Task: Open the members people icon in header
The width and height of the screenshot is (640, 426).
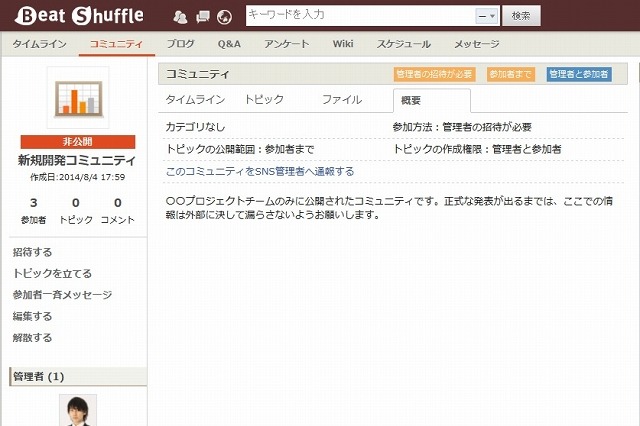Action: (x=180, y=17)
